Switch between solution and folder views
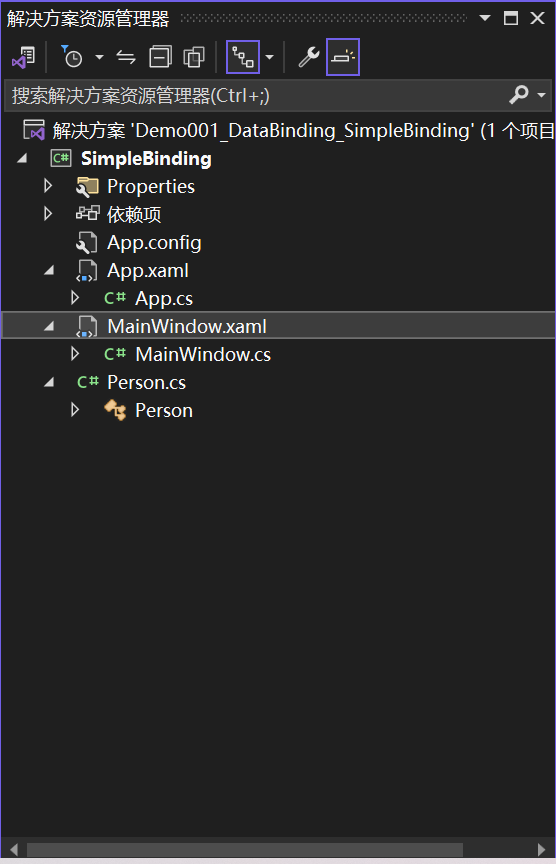This screenshot has width=556, height=864. [x=24, y=57]
